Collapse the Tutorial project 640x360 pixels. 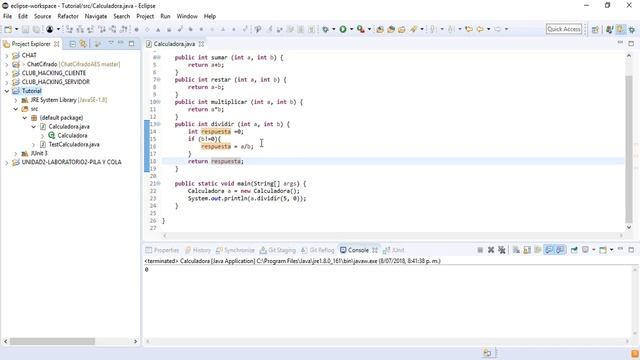[x=7, y=91]
